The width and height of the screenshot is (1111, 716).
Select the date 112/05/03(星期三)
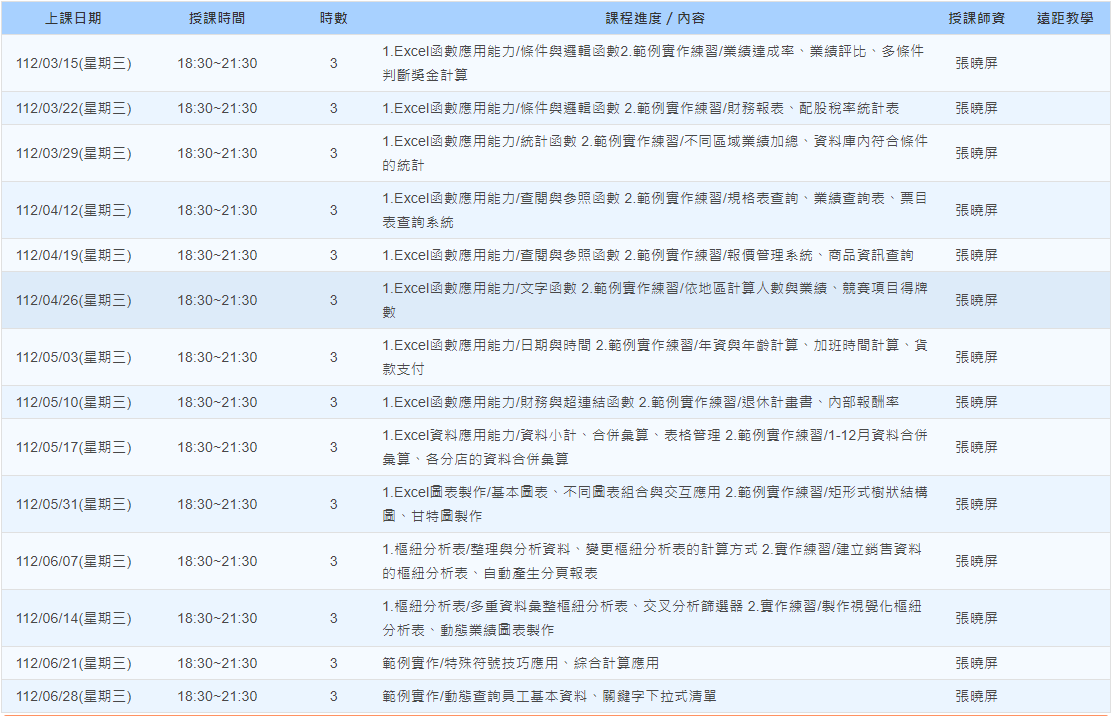pos(74,357)
